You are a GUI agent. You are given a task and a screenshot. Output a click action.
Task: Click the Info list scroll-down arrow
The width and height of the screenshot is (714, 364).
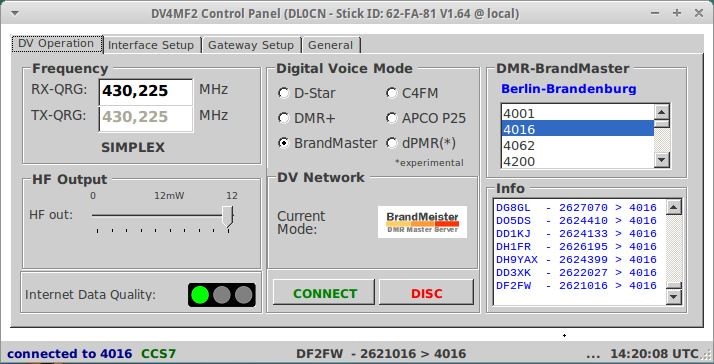click(x=673, y=297)
